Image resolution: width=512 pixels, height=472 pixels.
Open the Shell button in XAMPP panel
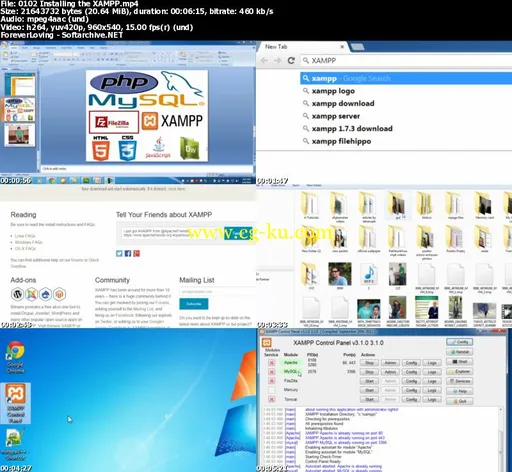point(459,362)
